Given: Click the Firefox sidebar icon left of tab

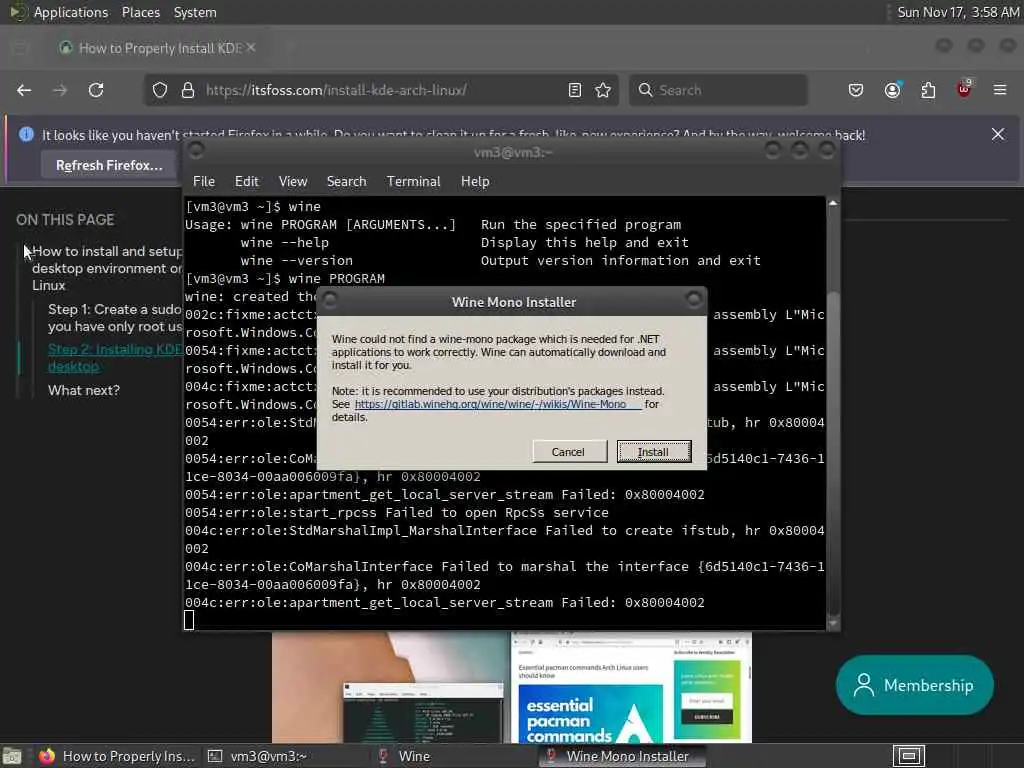Looking at the screenshot, I should pos(20,48).
